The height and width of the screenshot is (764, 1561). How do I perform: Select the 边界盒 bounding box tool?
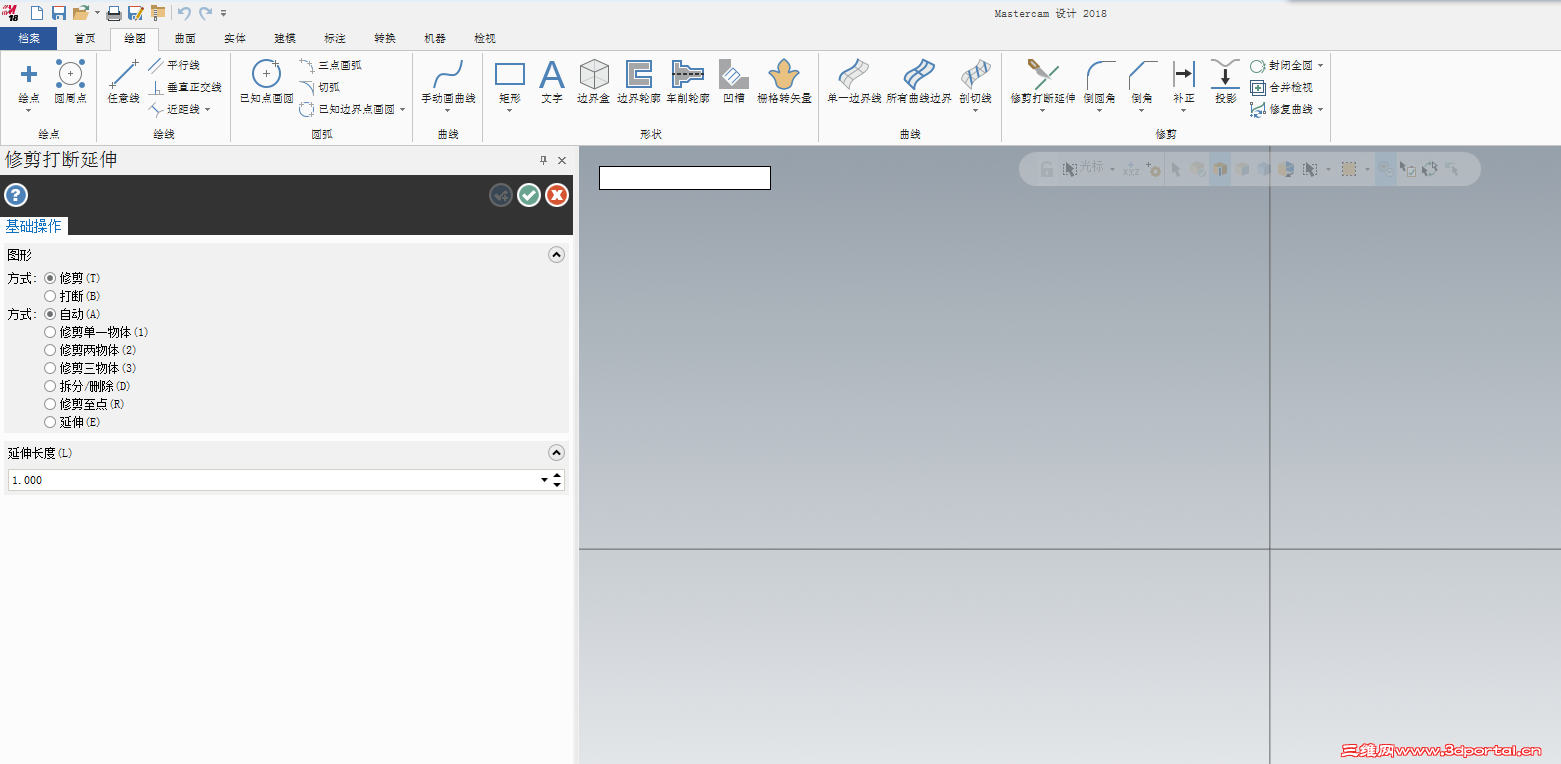pyautogui.click(x=594, y=82)
